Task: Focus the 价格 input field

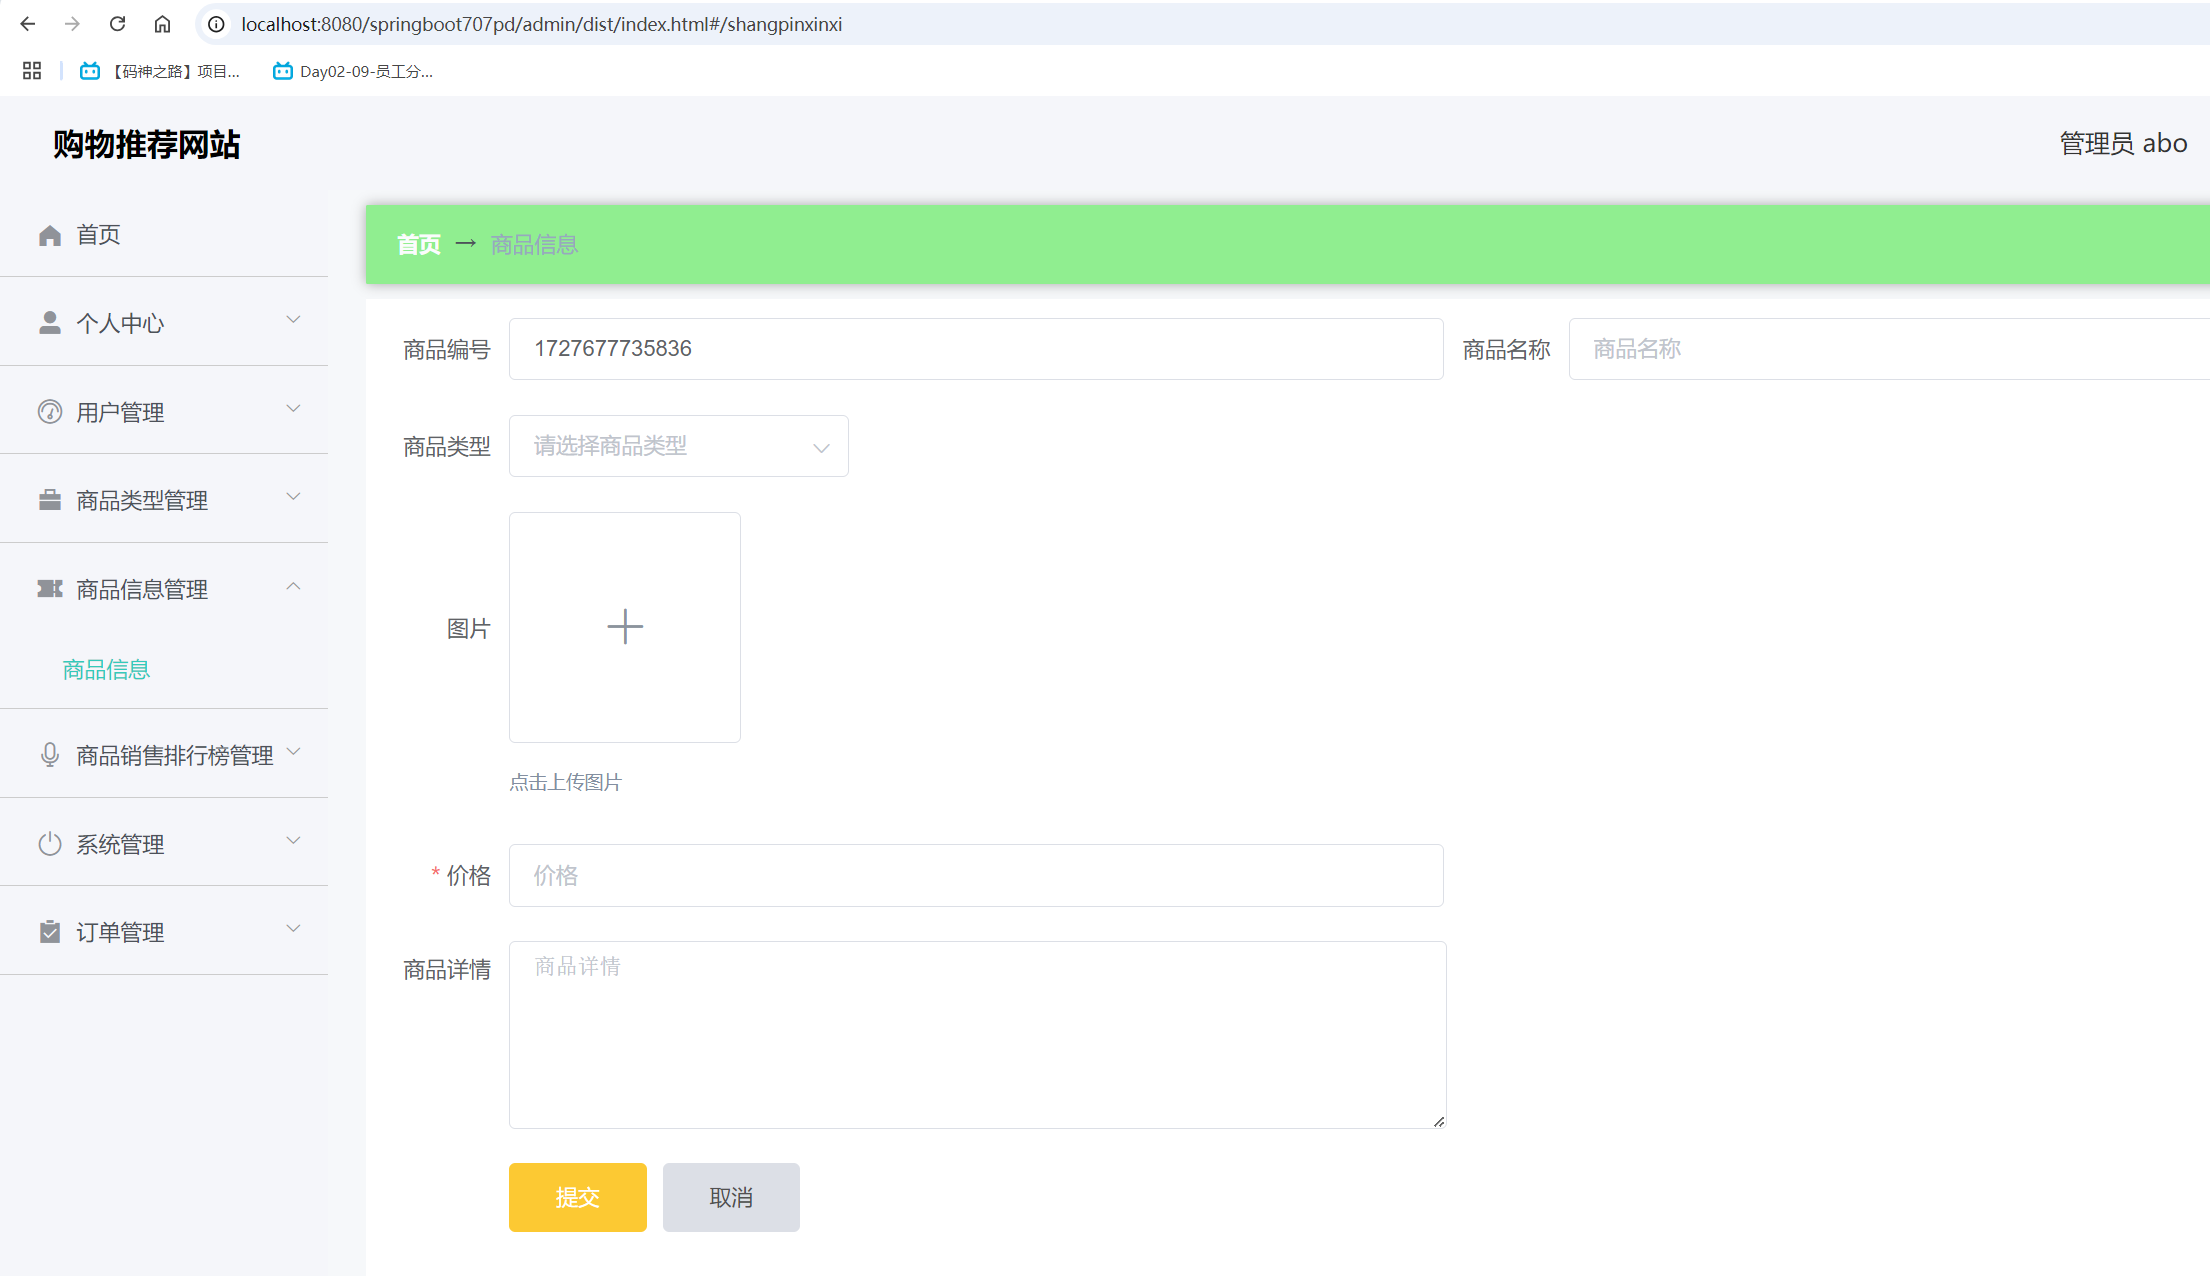Action: click(x=975, y=875)
